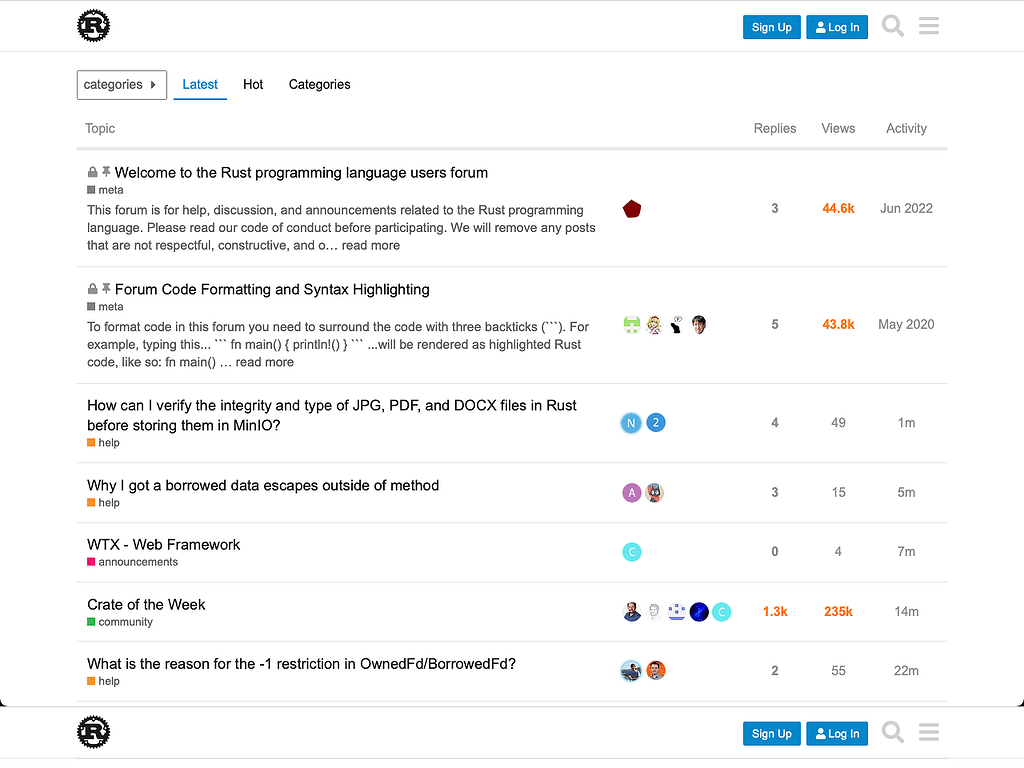This screenshot has height=768, width=1024.
Task: Click the purple 'A' user avatar
Action: click(x=631, y=492)
